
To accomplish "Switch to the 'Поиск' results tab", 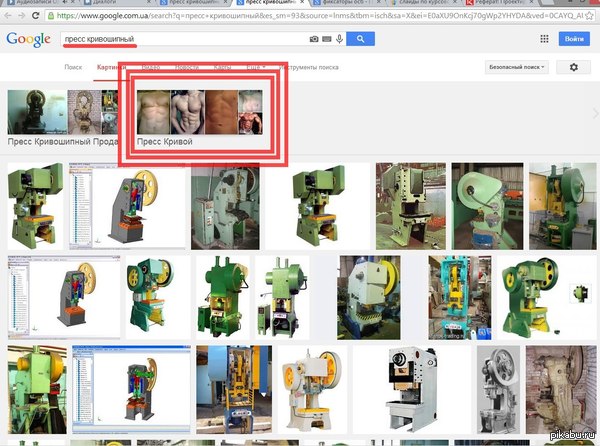I will pyautogui.click(x=73, y=67).
